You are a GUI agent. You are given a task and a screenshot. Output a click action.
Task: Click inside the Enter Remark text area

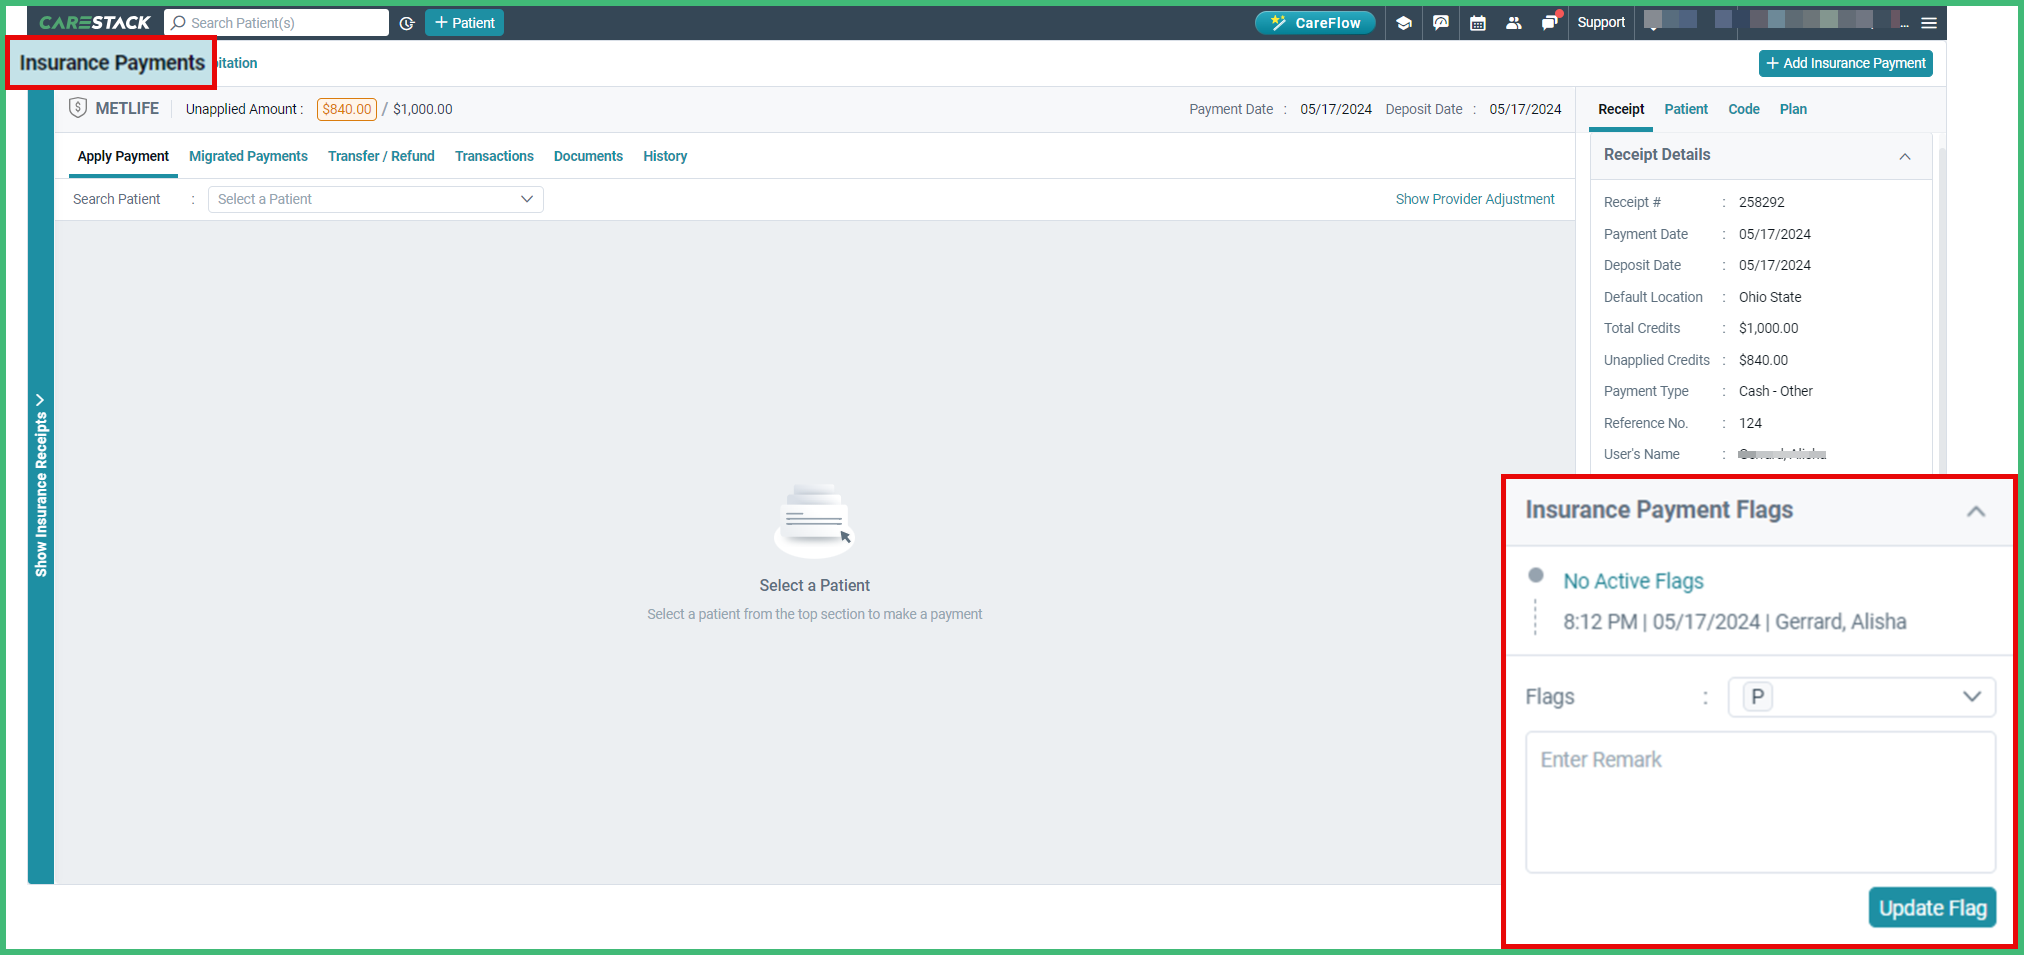[1760, 800]
